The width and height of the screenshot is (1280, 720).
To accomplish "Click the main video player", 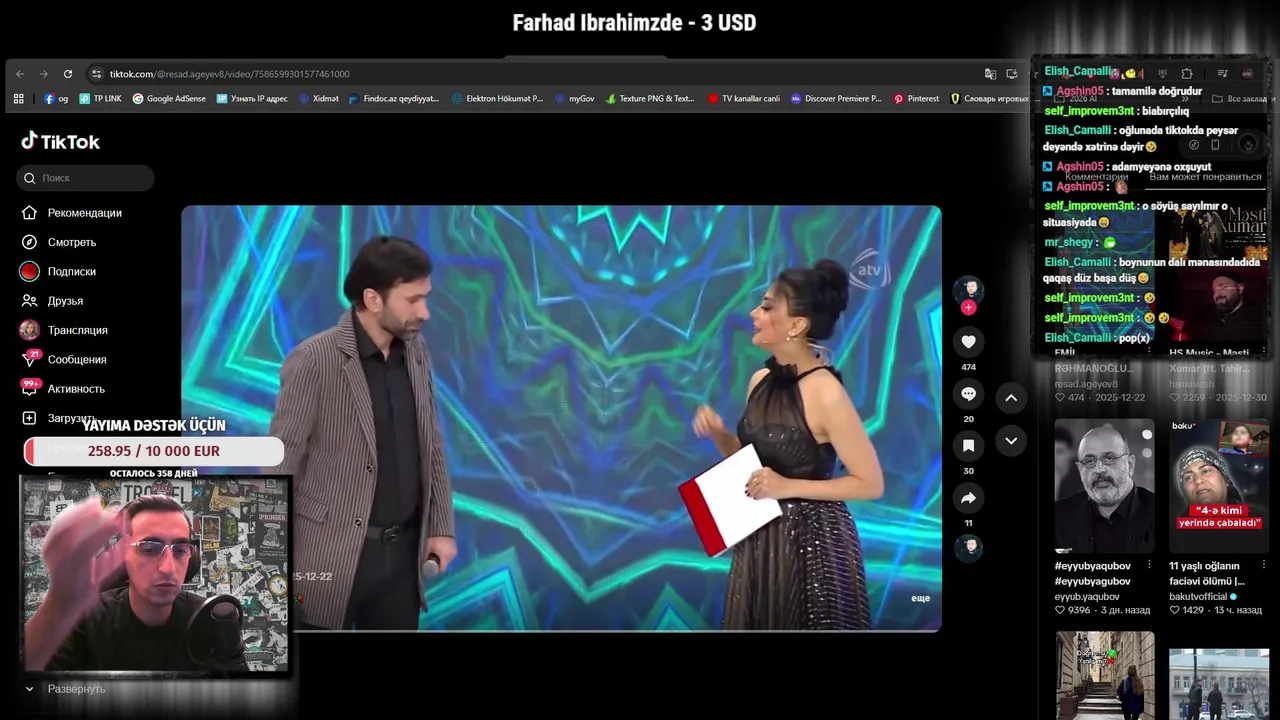I will pyautogui.click(x=561, y=418).
